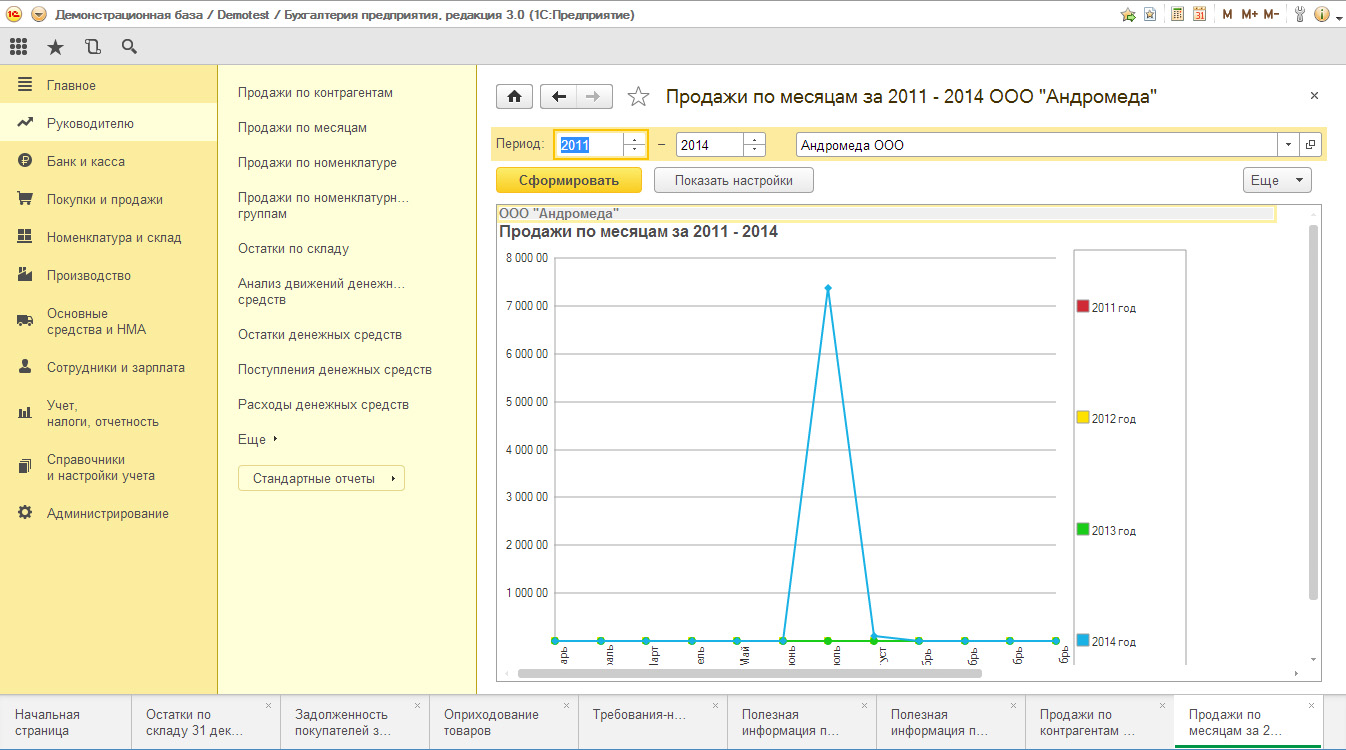Open Favorites star in top toolbar
The height and width of the screenshot is (750, 1346).
55,46
